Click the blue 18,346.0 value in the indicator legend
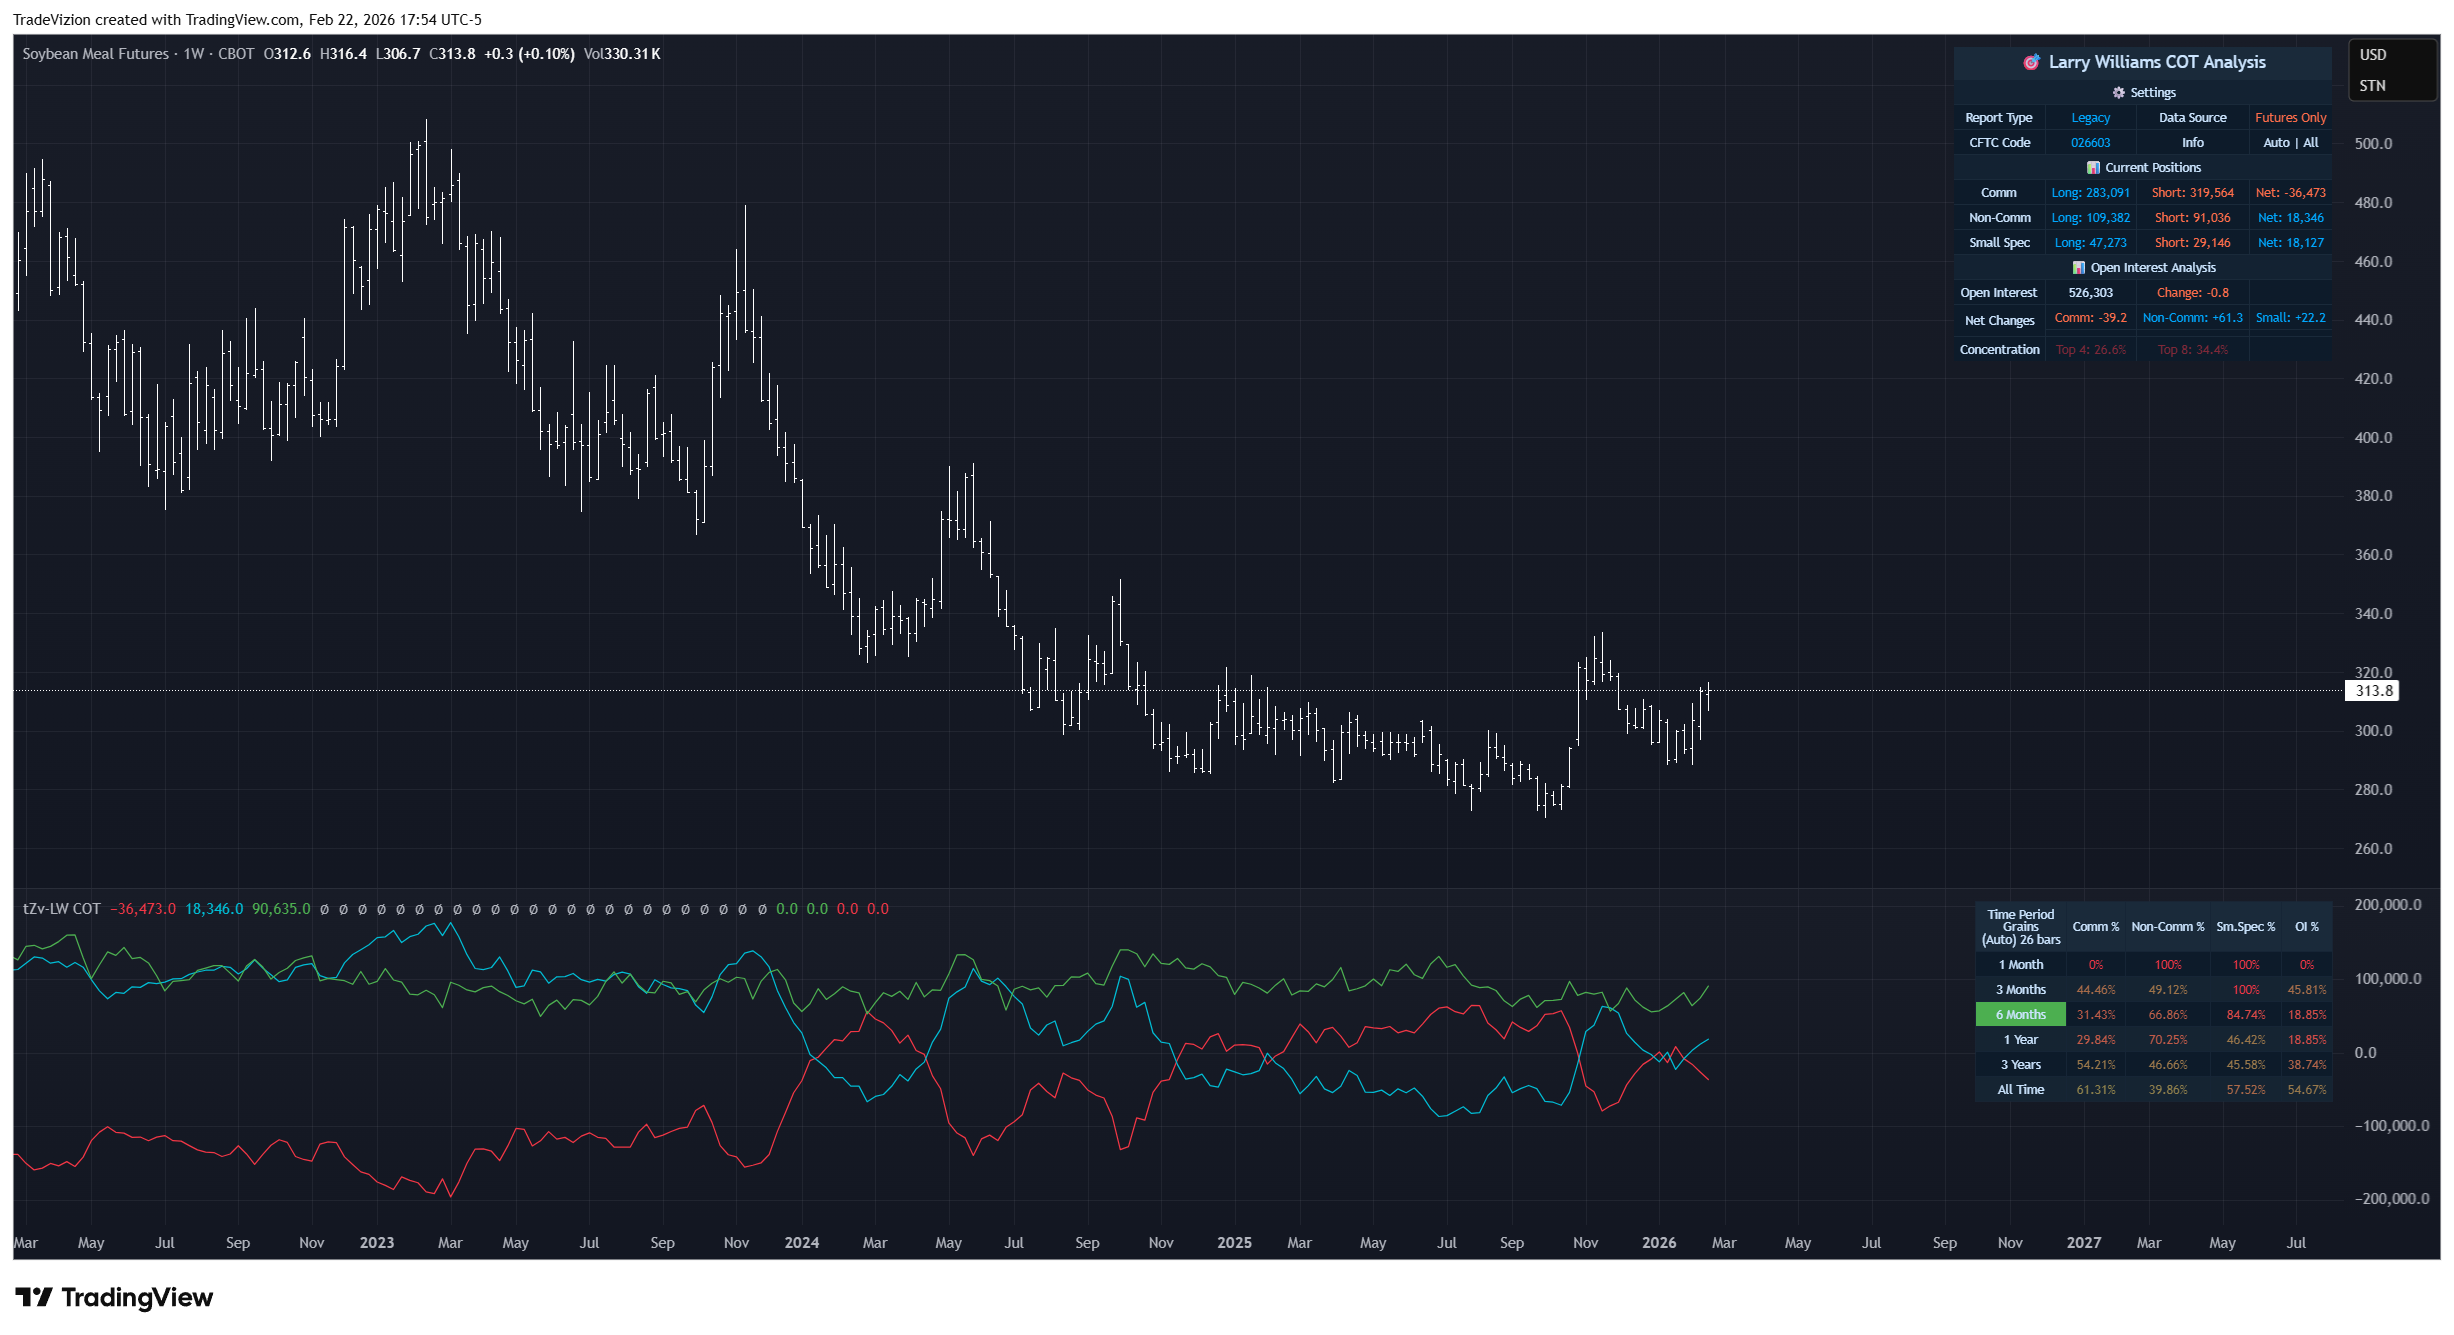The width and height of the screenshot is (2454, 1335). (214, 909)
